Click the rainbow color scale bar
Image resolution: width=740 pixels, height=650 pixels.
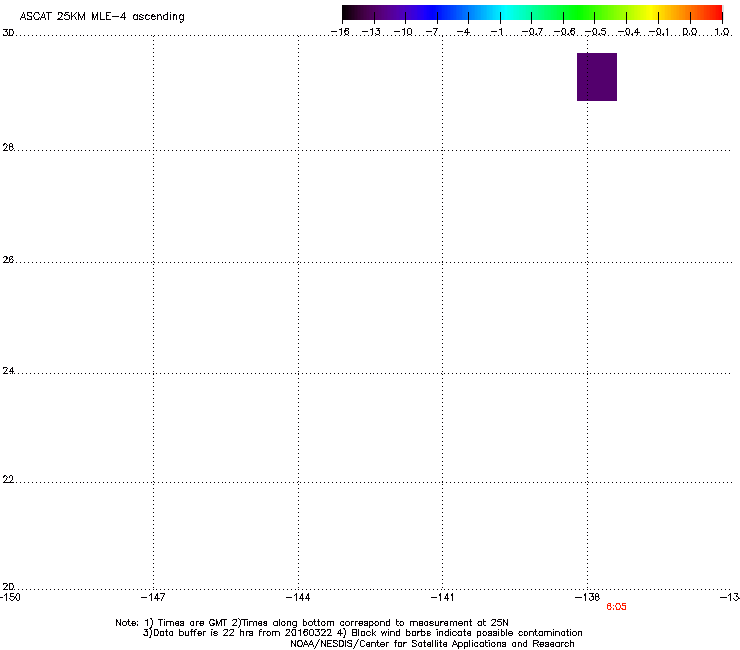coord(532,12)
